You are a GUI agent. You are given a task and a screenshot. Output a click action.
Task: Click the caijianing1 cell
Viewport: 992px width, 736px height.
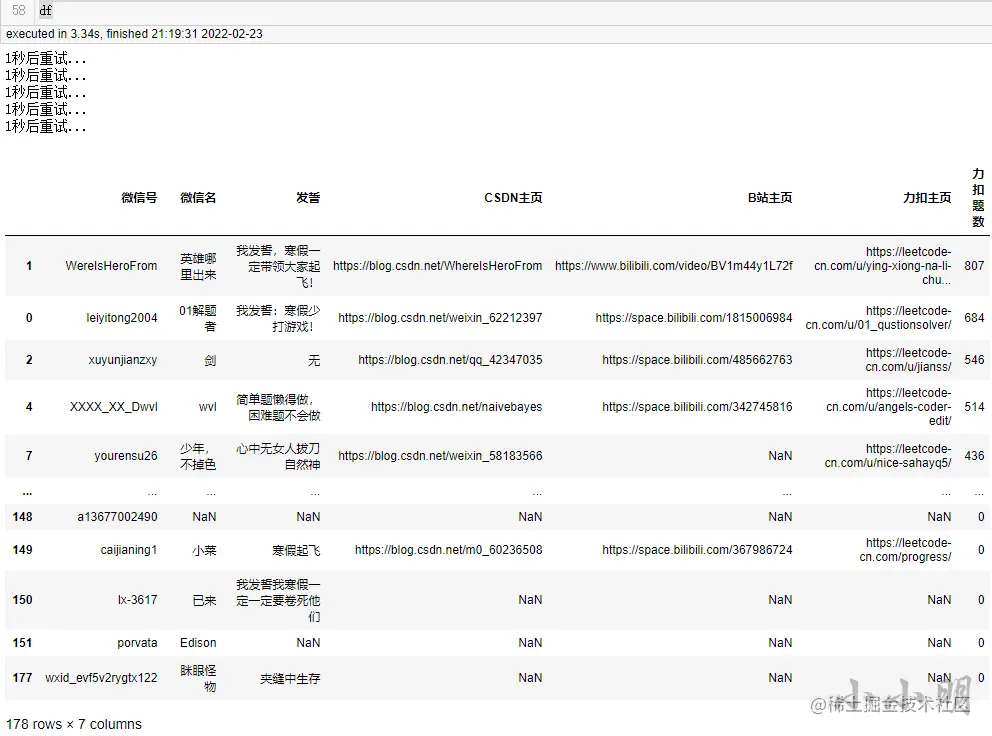[129, 549]
